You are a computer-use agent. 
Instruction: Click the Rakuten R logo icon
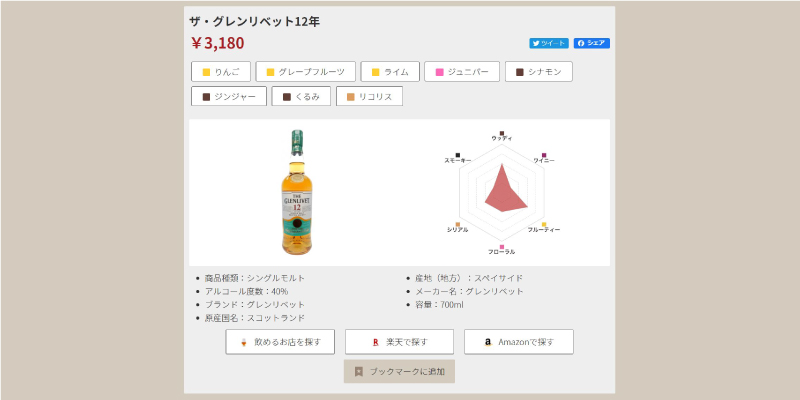tap(375, 342)
